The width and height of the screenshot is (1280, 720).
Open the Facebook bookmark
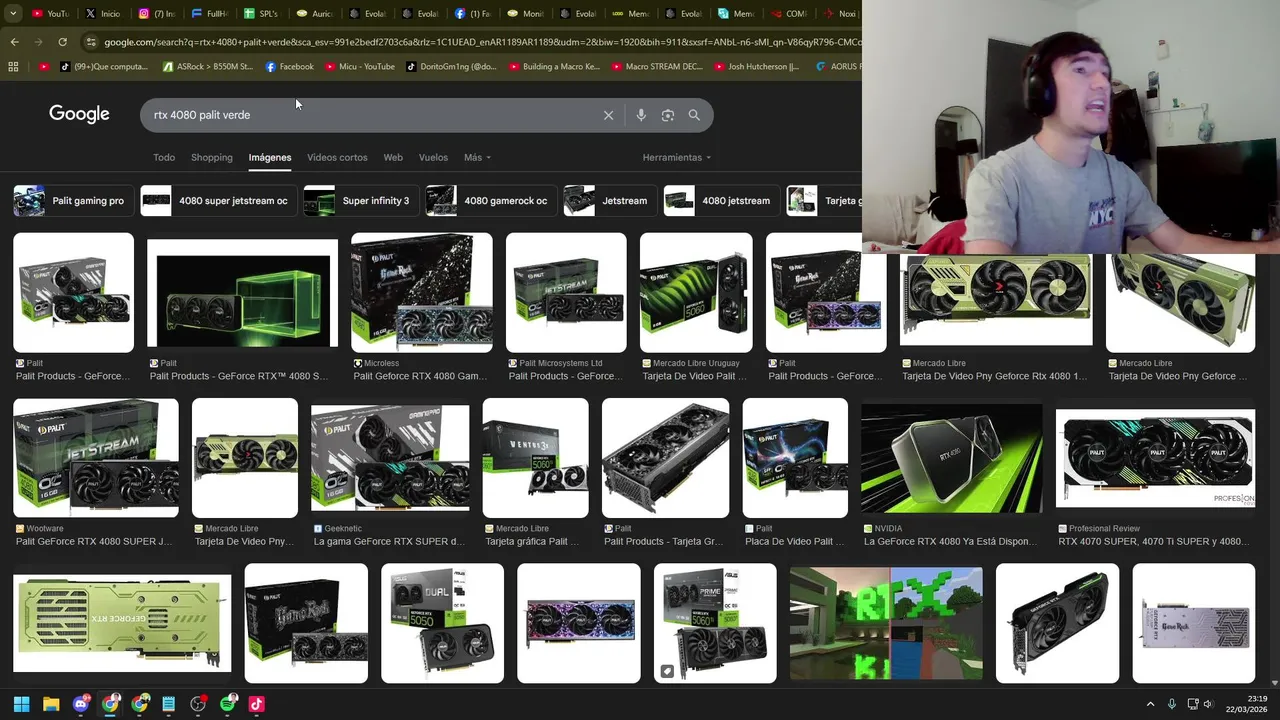290,66
